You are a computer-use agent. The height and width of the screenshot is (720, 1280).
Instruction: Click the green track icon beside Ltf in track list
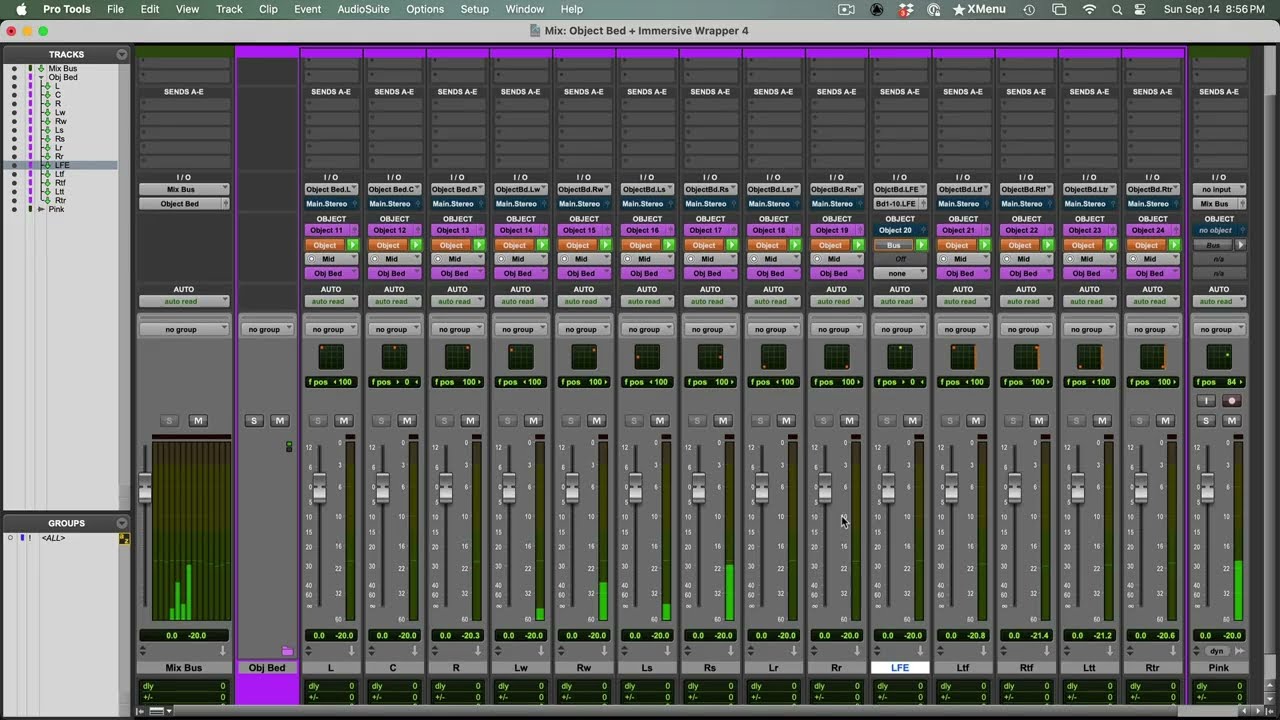(x=47, y=174)
